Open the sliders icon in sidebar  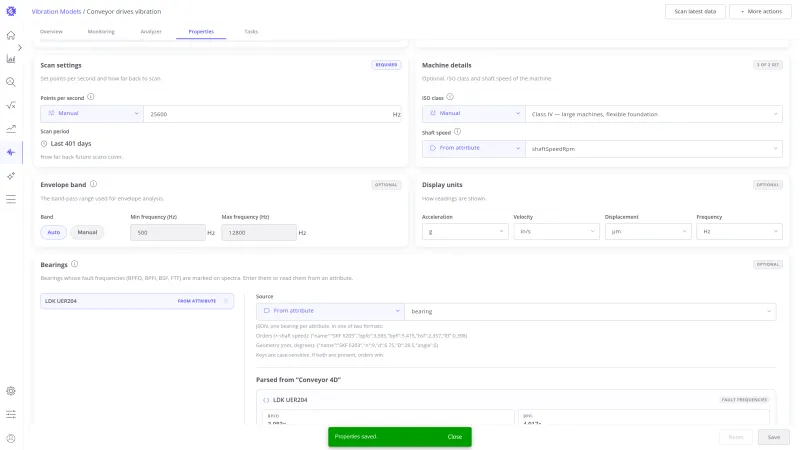pos(11,414)
